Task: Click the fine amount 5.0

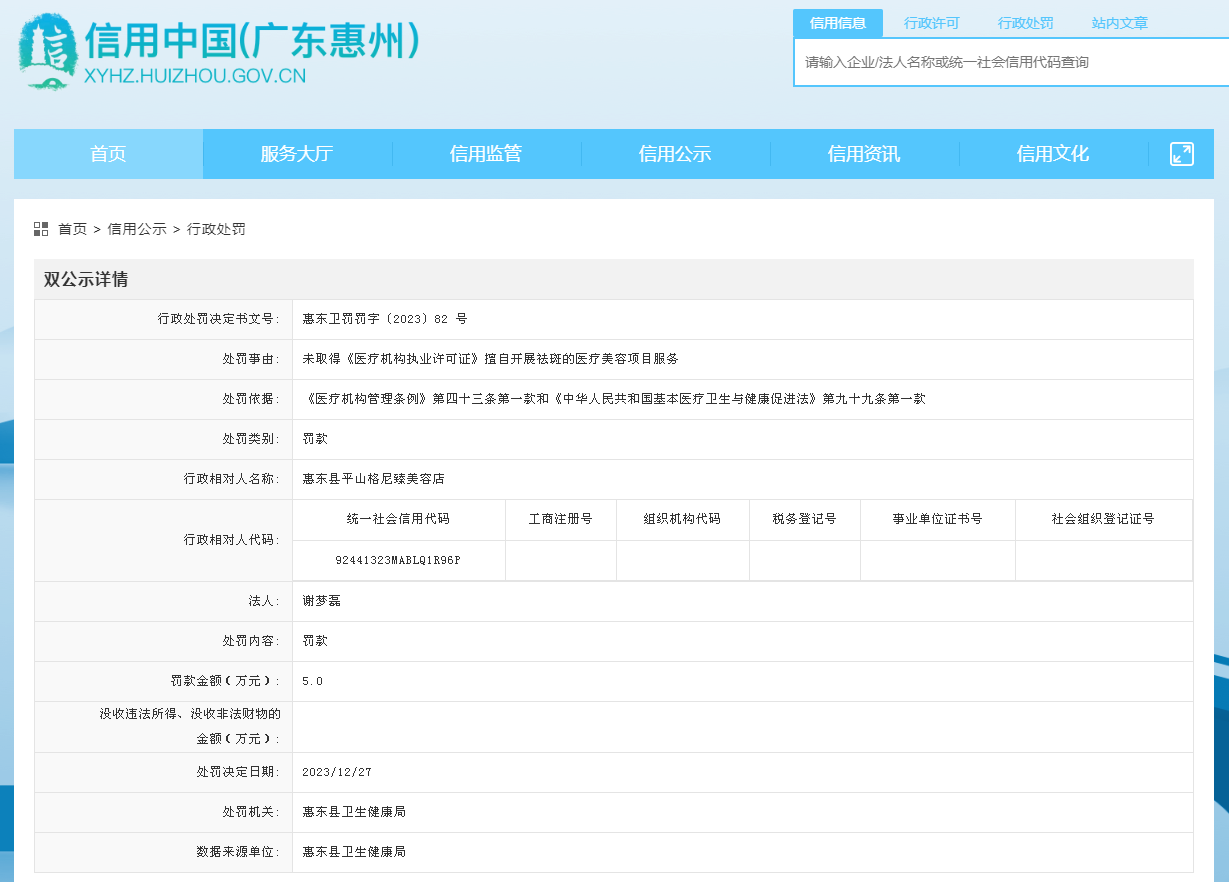Action: (313, 681)
